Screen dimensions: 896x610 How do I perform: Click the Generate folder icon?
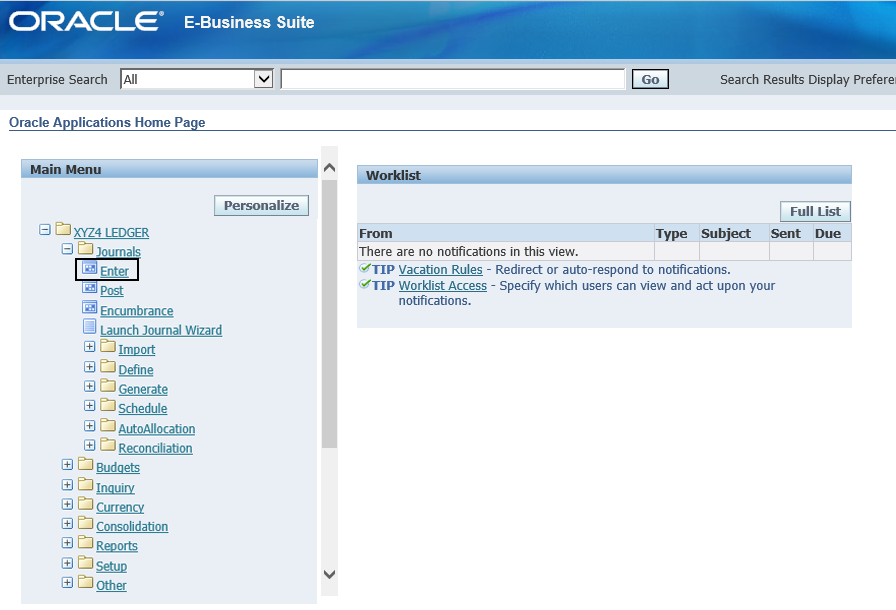(108, 386)
